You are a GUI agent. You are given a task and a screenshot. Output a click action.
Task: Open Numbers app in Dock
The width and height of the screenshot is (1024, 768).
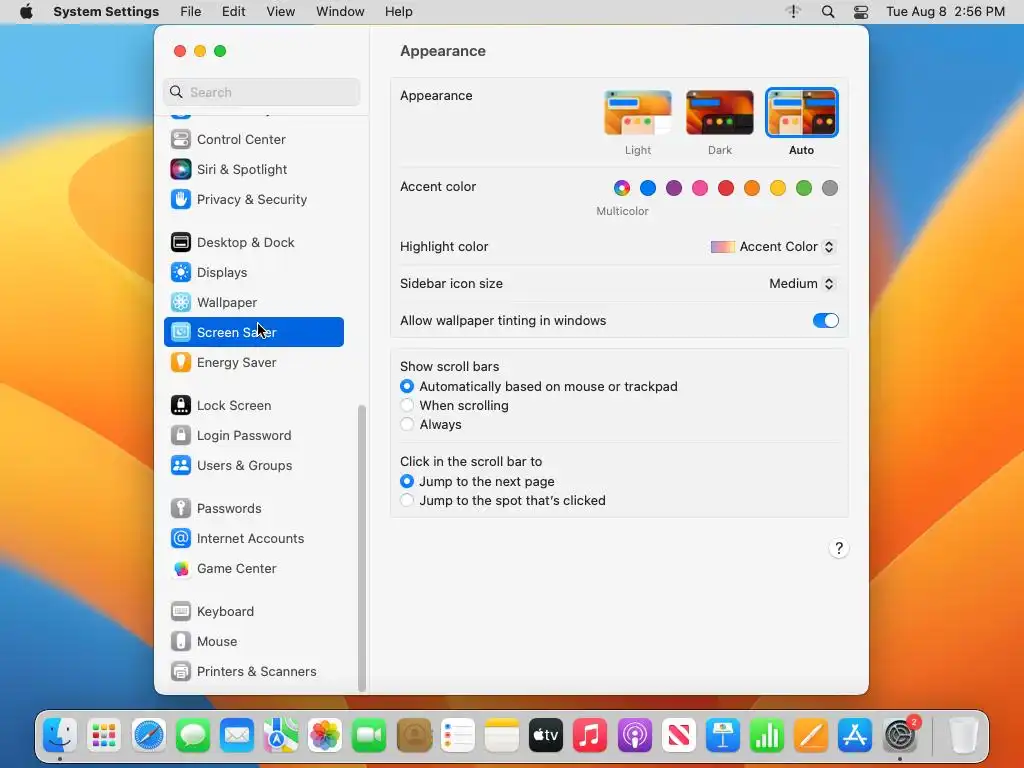[x=767, y=735]
